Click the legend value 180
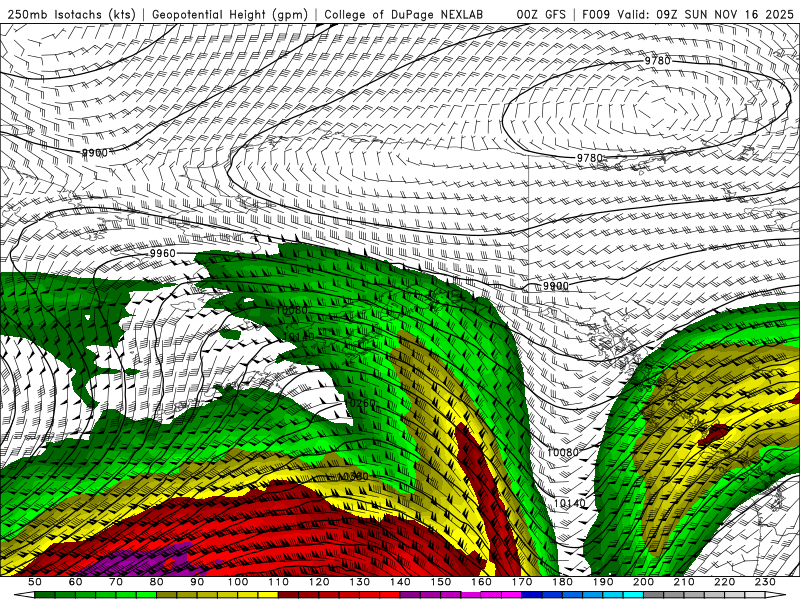Image resolution: width=800 pixels, height=600 pixels. point(562,582)
